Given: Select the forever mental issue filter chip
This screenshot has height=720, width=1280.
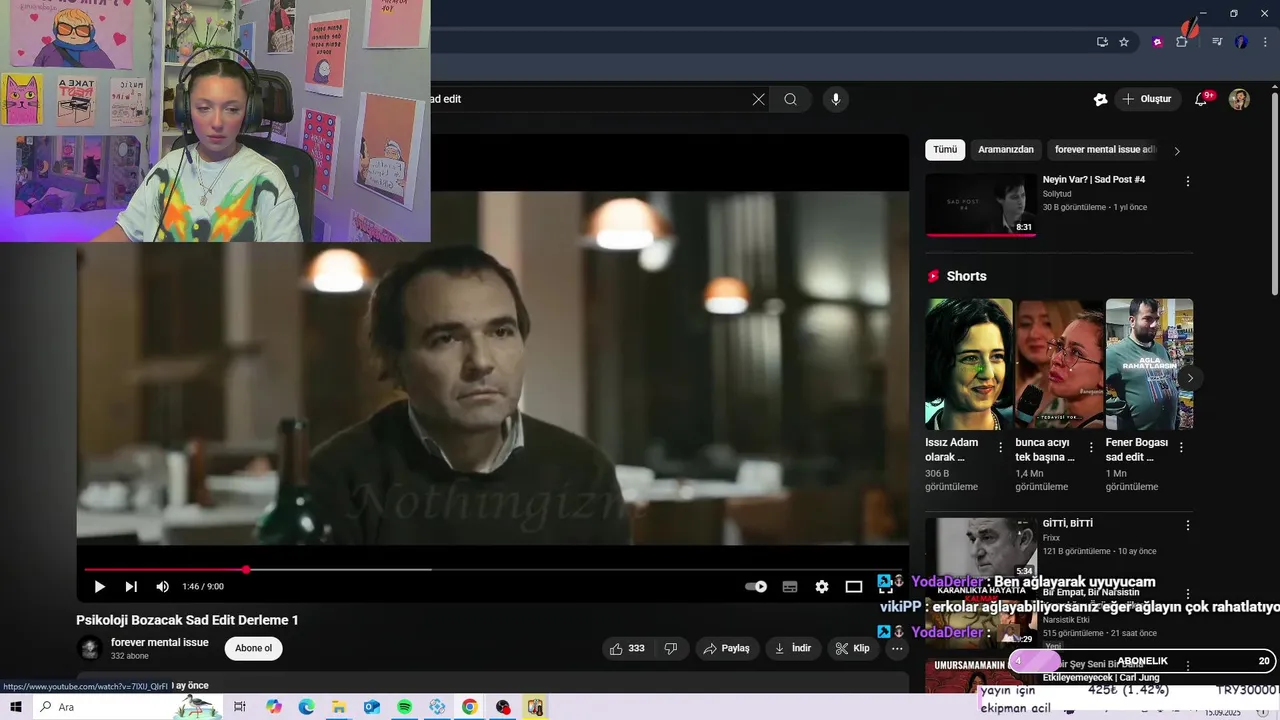Looking at the screenshot, I should coord(1104,150).
